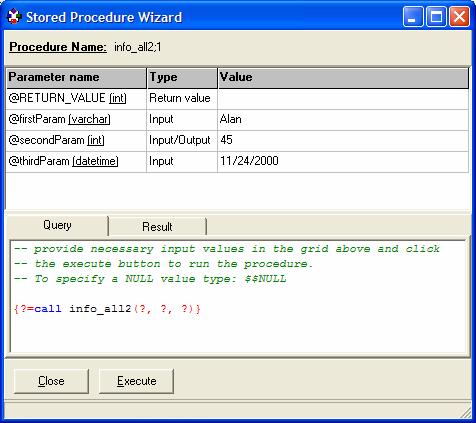Viewport: 476px width, 423px height.
Task: Click the empty @RETURN_VALUE value cell
Action: (343, 98)
